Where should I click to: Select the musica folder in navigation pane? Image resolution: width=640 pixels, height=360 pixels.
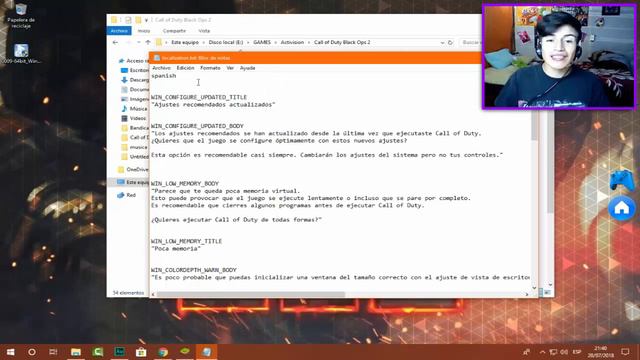point(135,147)
